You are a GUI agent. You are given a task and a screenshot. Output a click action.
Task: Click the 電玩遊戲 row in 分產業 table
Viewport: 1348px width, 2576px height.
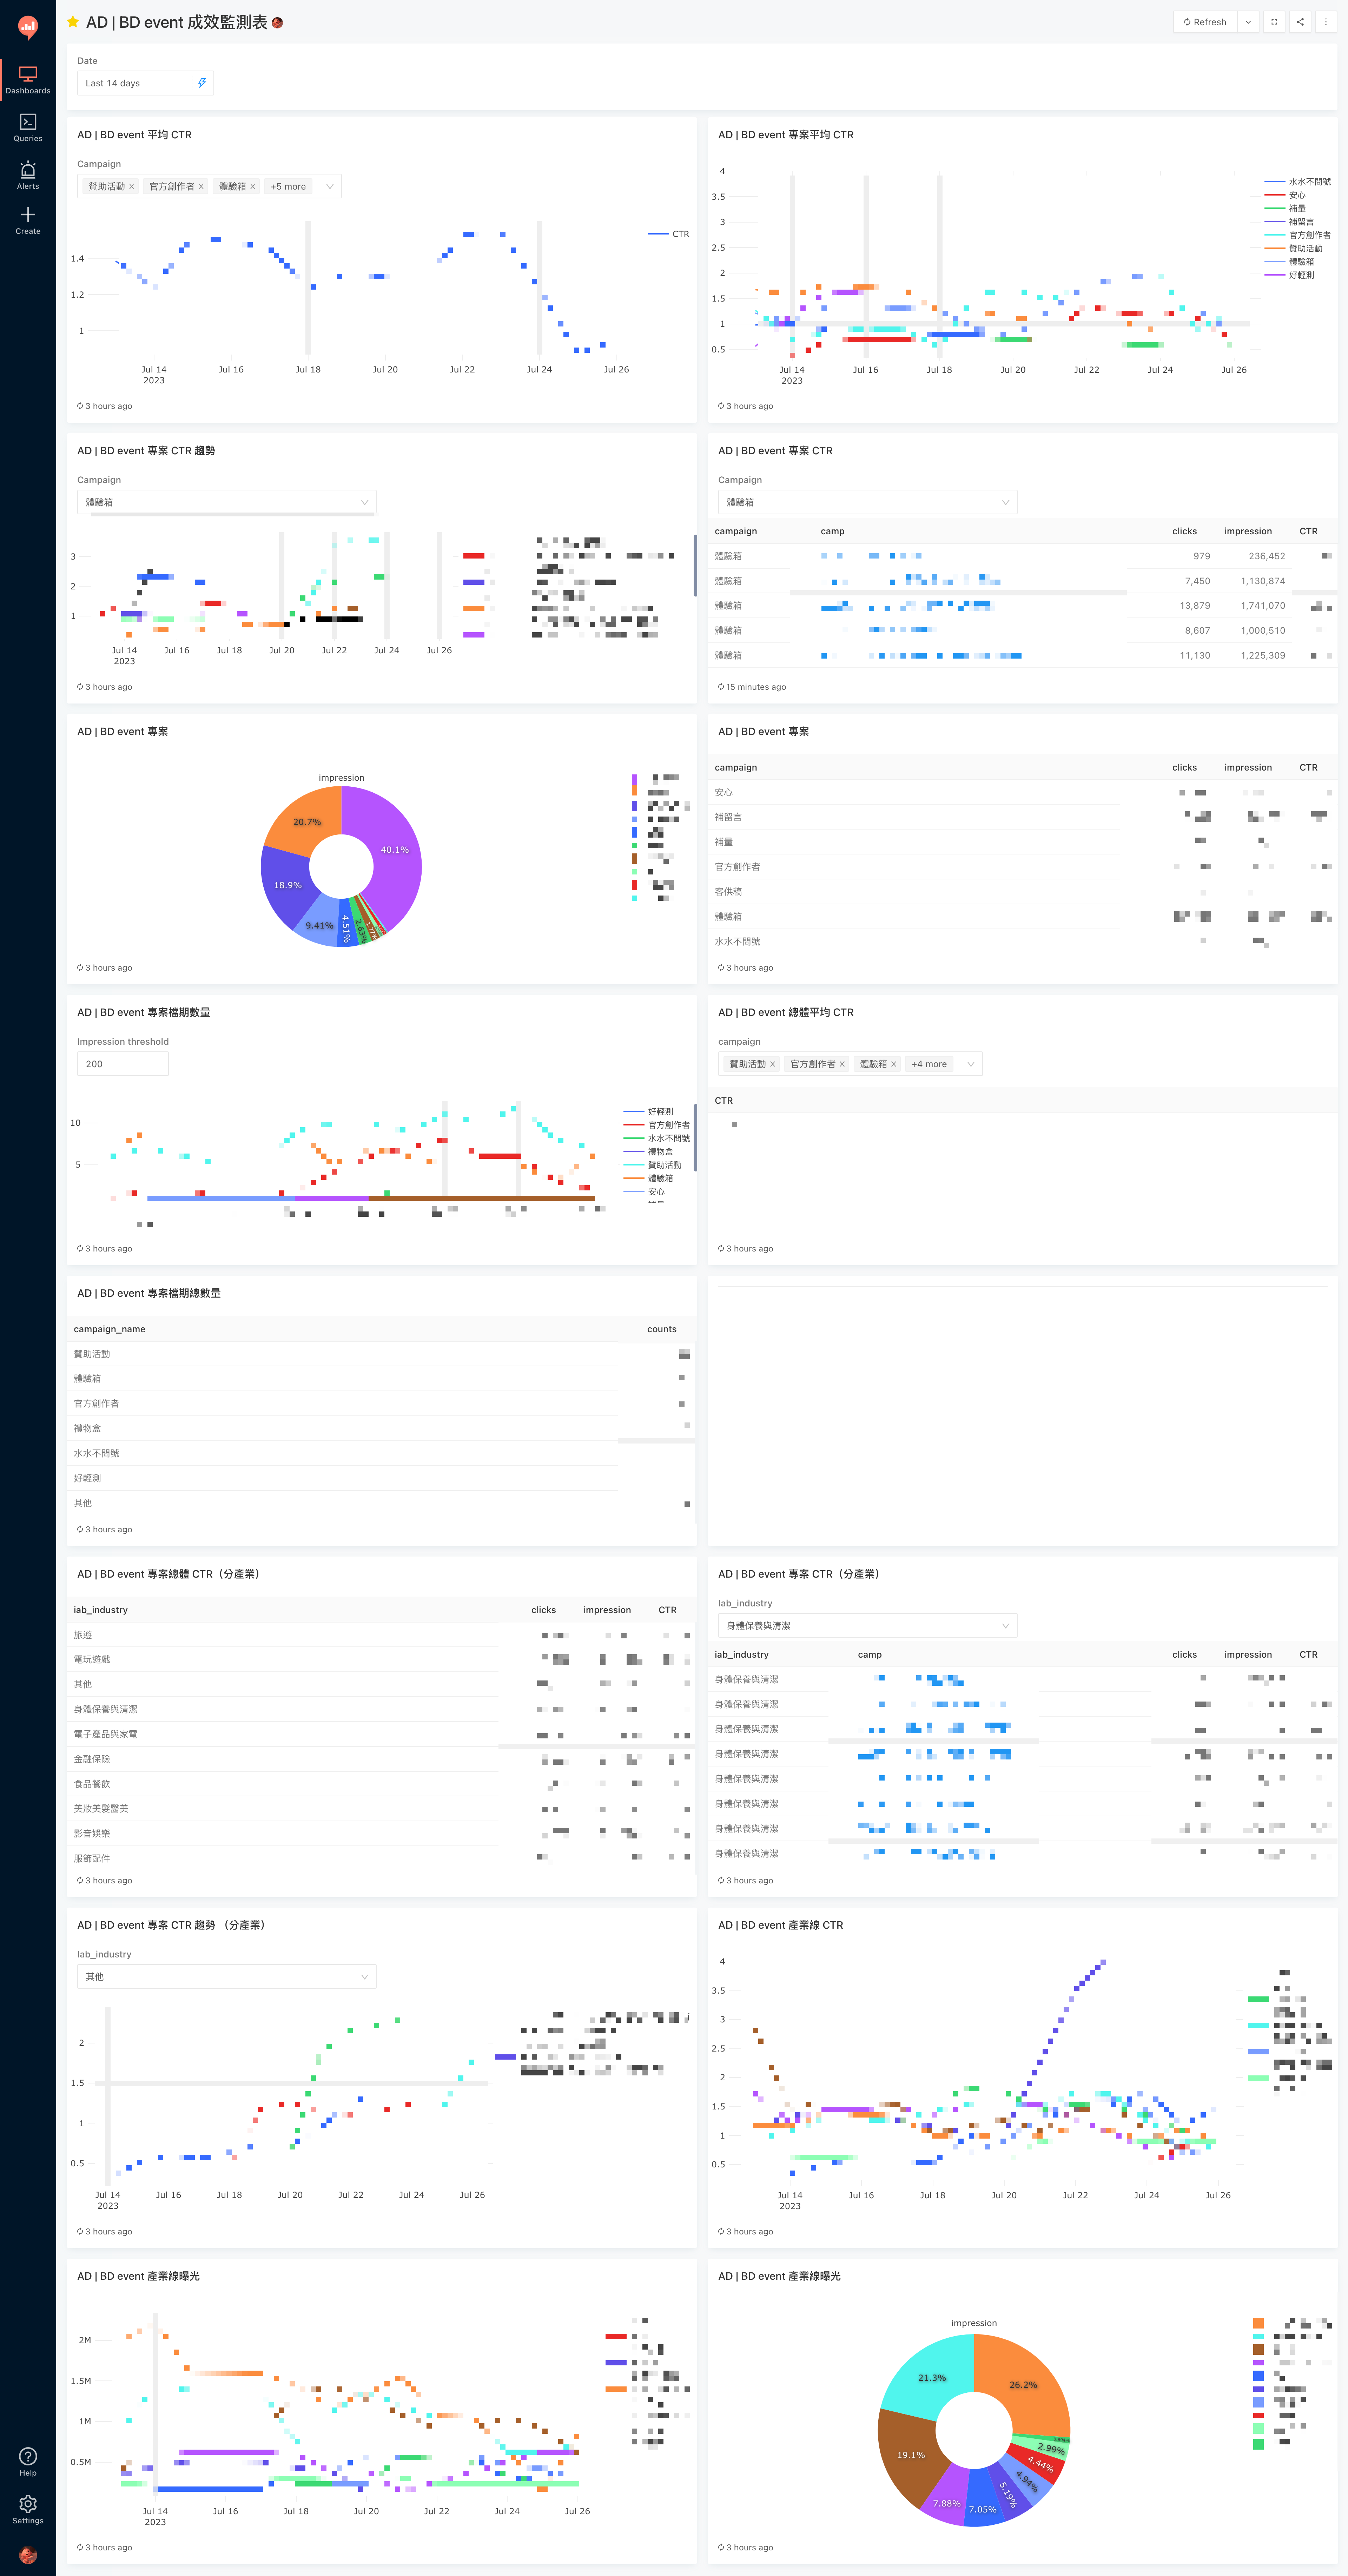pyautogui.click(x=381, y=1659)
